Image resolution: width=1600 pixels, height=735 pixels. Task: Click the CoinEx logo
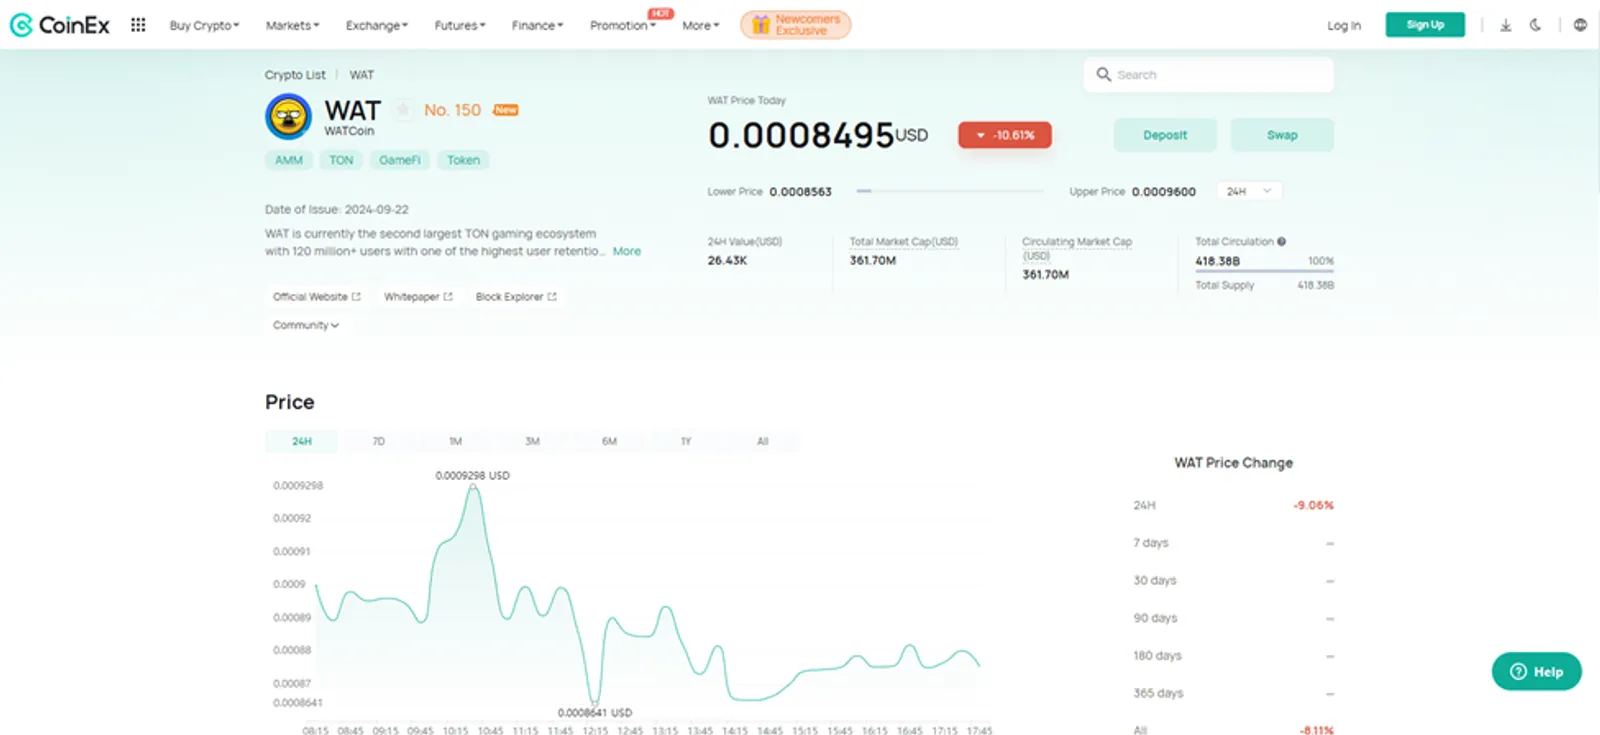point(60,25)
